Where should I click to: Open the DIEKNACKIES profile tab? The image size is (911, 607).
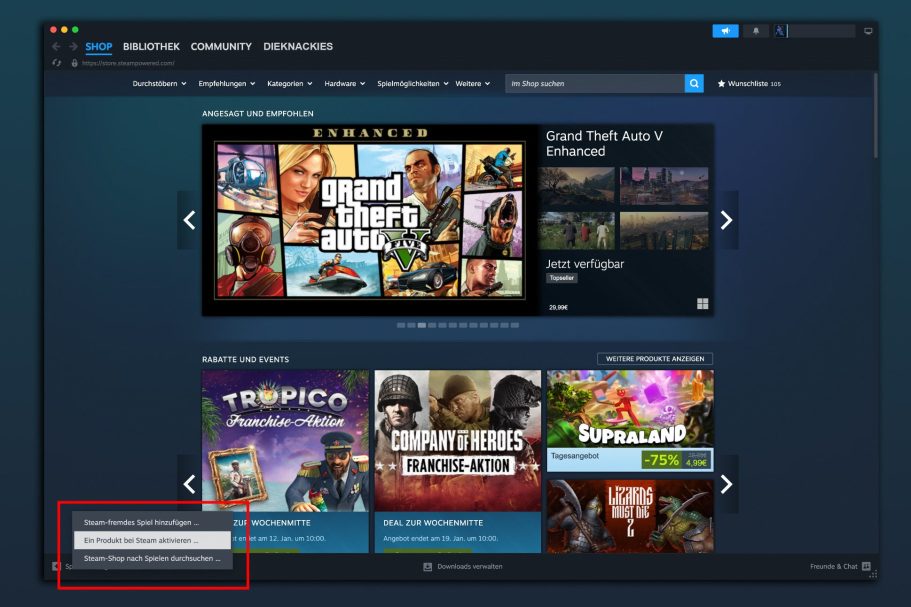pyautogui.click(x=298, y=46)
